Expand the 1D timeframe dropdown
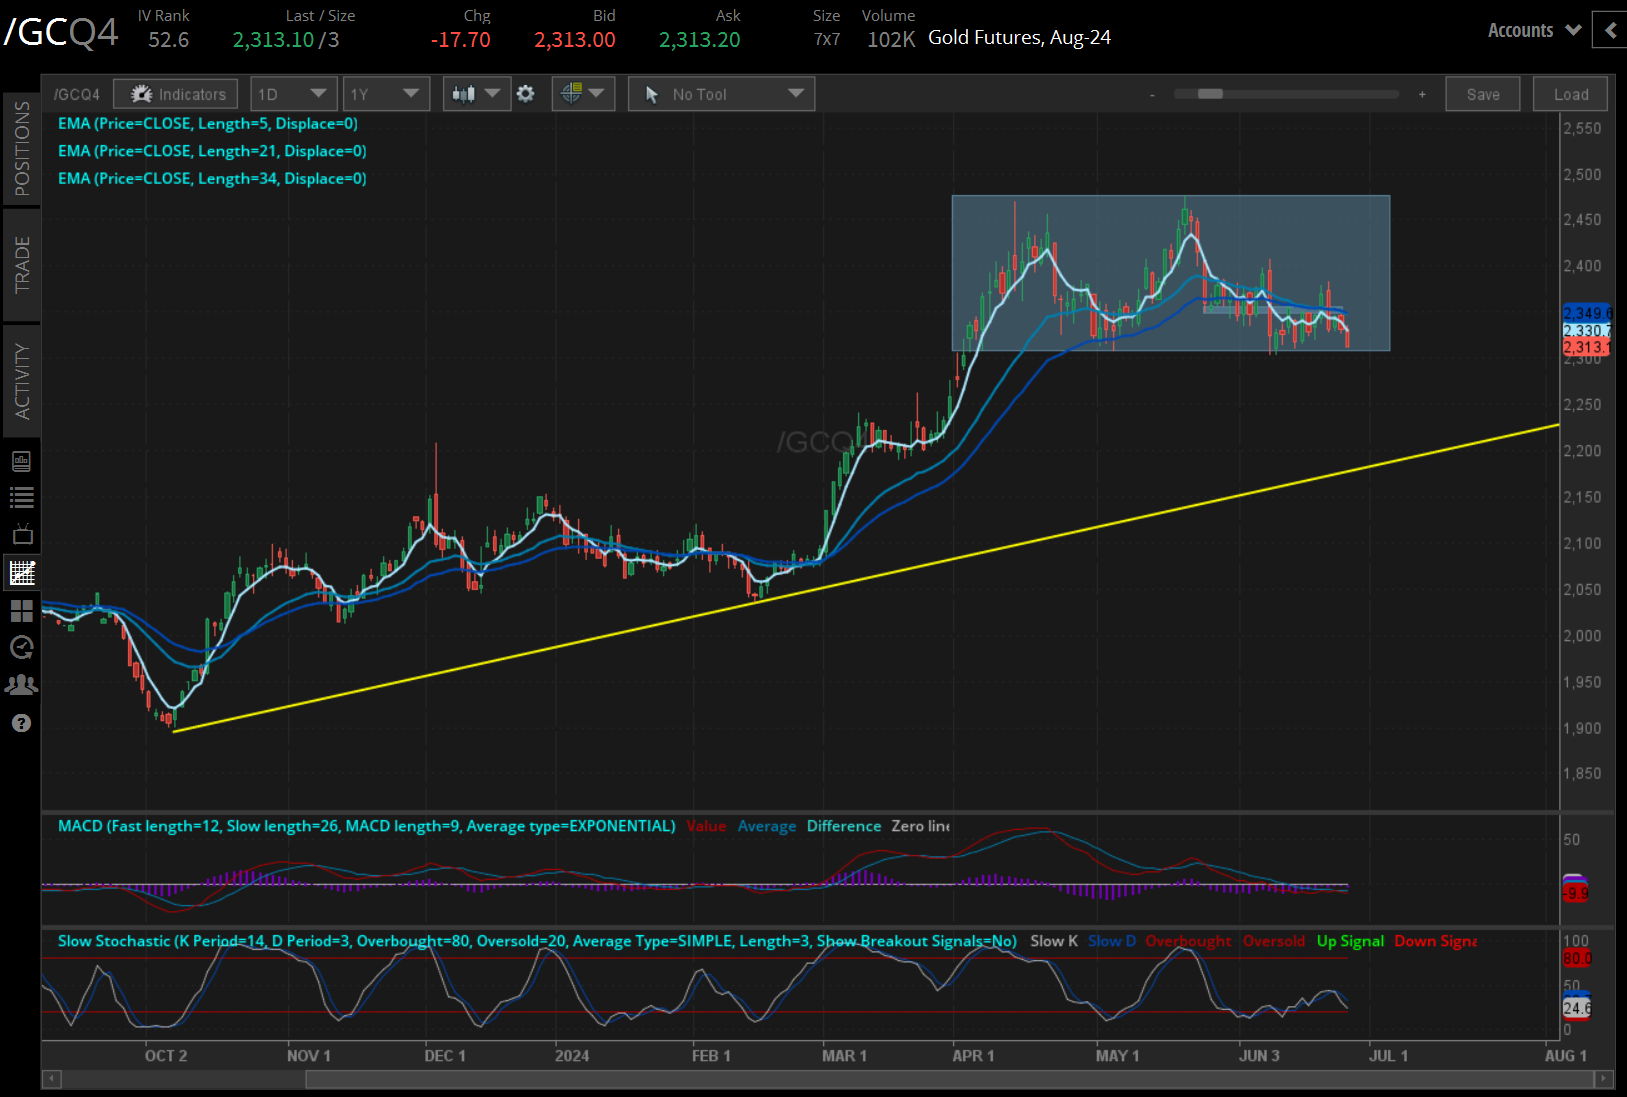Image resolution: width=1627 pixels, height=1097 pixels. tap(292, 94)
